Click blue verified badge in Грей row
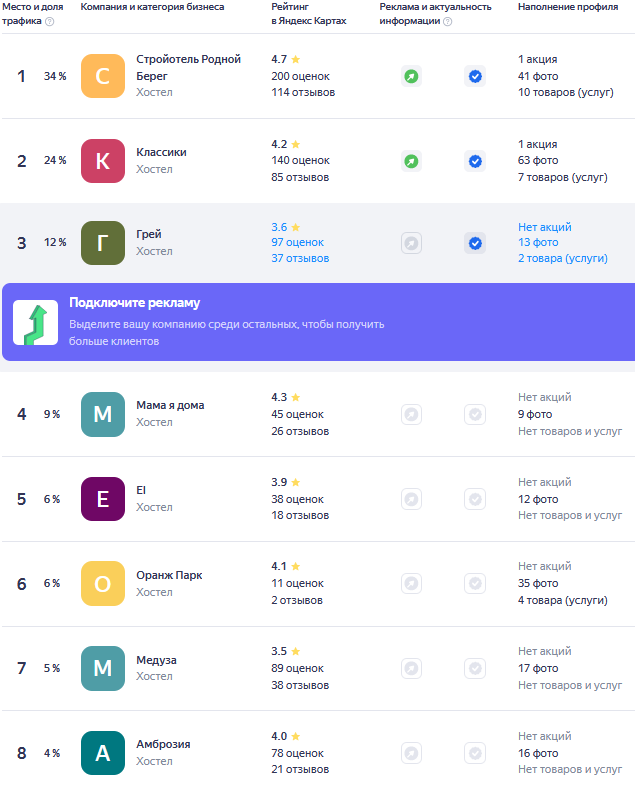 475,243
